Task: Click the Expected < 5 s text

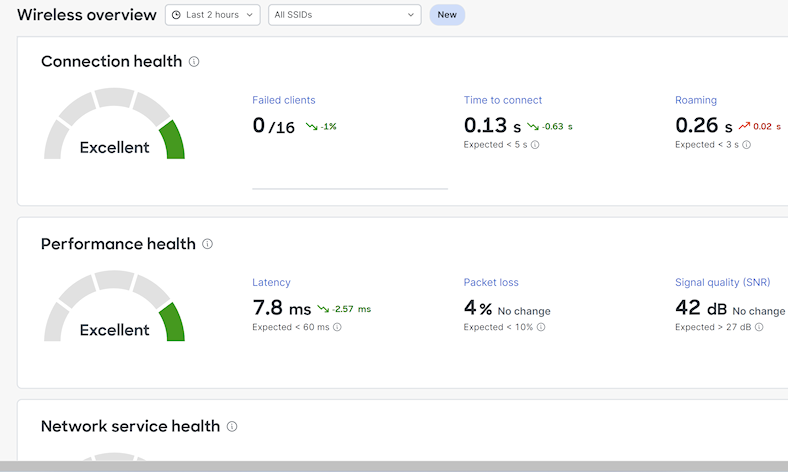Action: coord(496,145)
